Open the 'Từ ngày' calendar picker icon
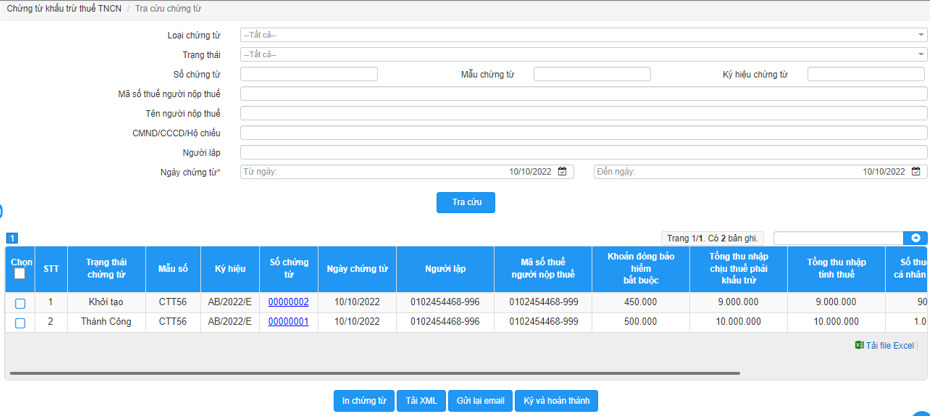Image resolution: width=930 pixels, height=416 pixels. 562,172
